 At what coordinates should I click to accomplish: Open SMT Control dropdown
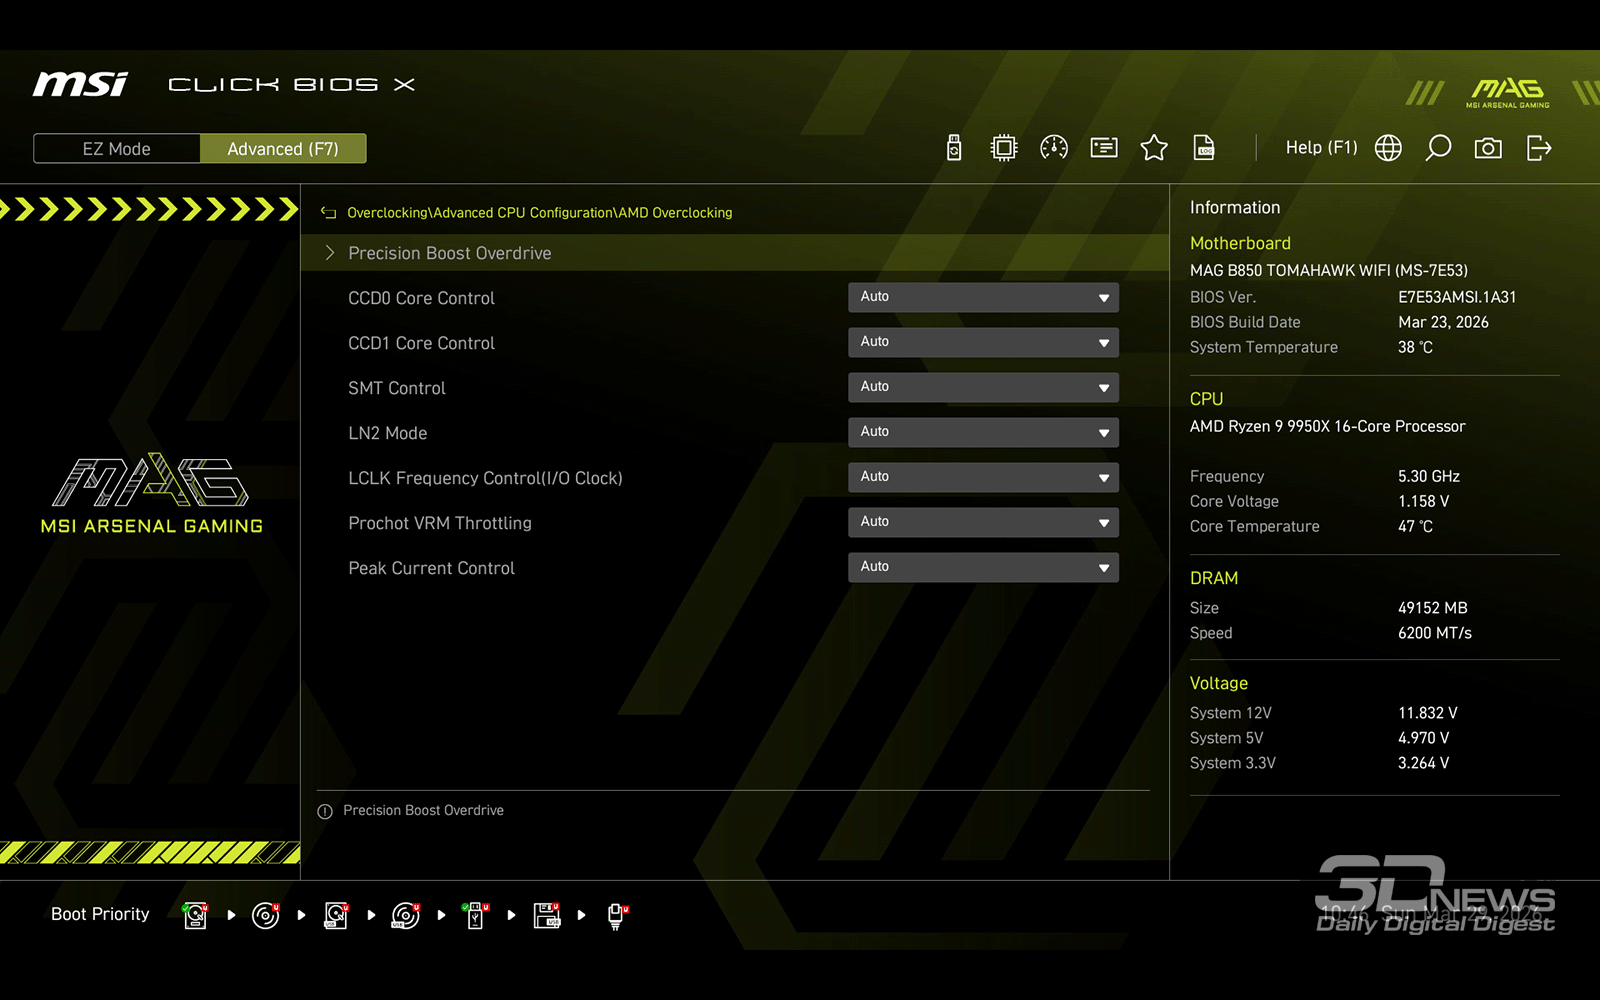pos(983,387)
